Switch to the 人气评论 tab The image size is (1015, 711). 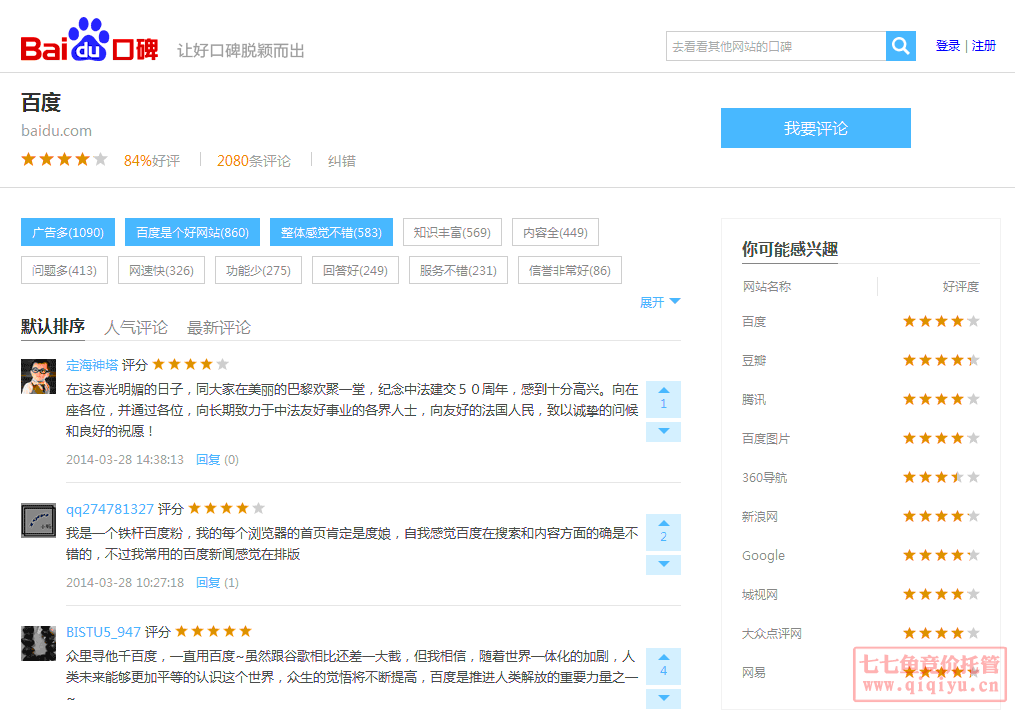(136, 328)
